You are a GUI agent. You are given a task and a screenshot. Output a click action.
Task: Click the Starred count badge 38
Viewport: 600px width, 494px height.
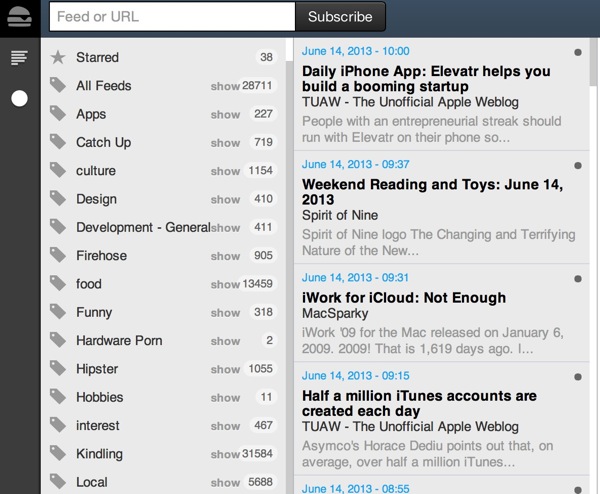coord(266,57)
